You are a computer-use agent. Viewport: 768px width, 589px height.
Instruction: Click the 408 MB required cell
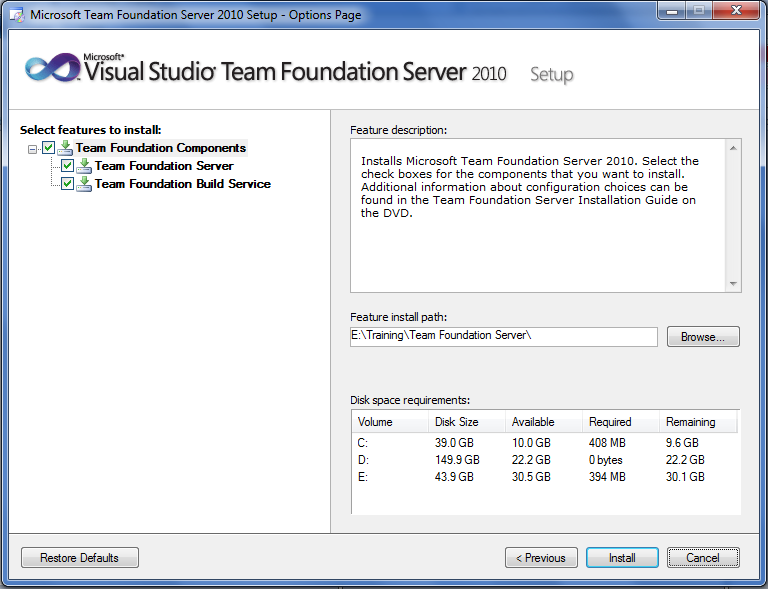tap(607, 443)
